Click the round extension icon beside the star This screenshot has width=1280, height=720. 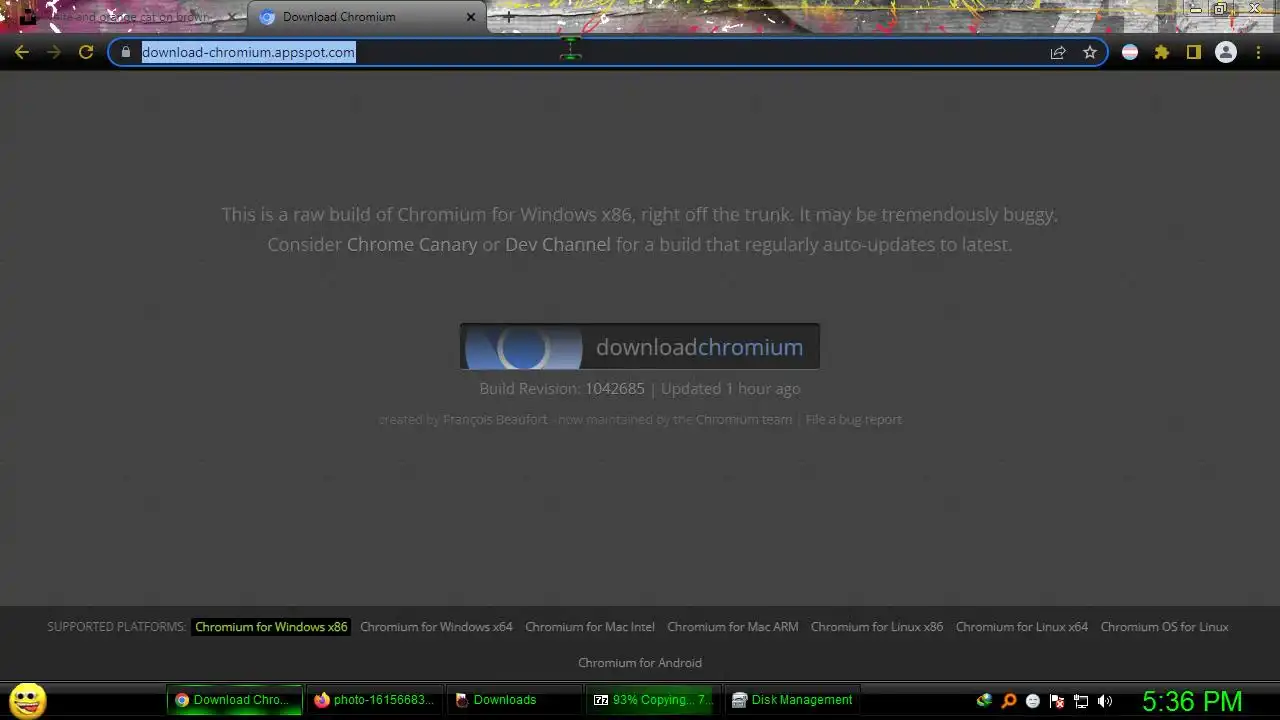tap(1130, 52)
